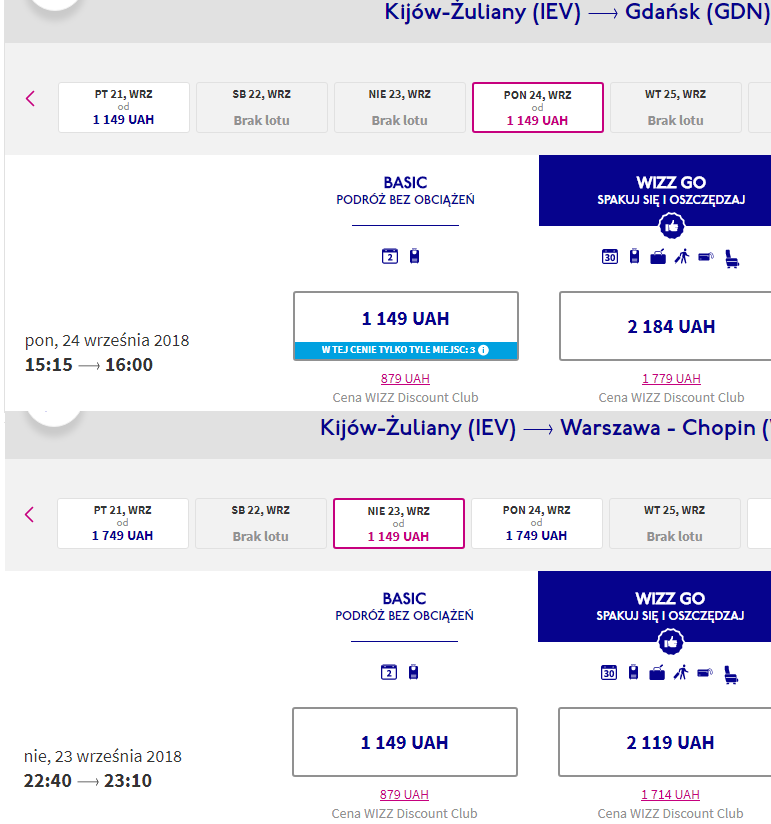
Task: Choose PT 21 WRZ 1 749 UAH Warszawa date
Action: (x=123, y=523)
